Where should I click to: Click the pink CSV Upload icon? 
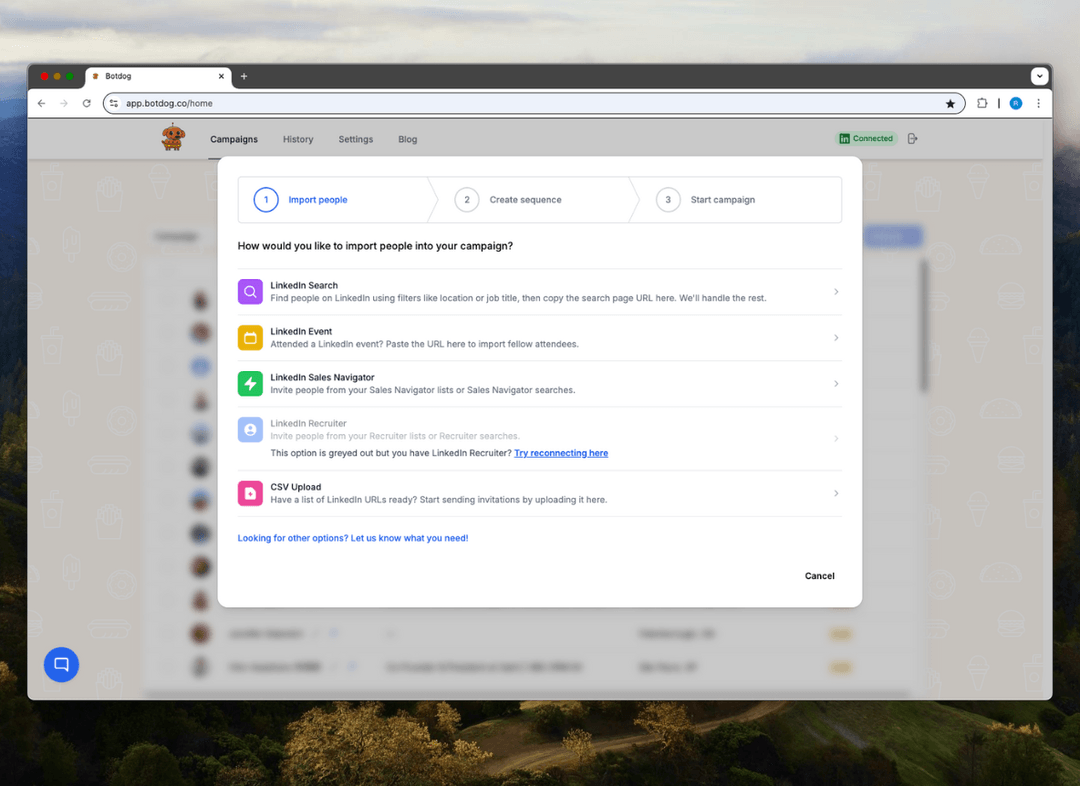click(x=250, y=493)
